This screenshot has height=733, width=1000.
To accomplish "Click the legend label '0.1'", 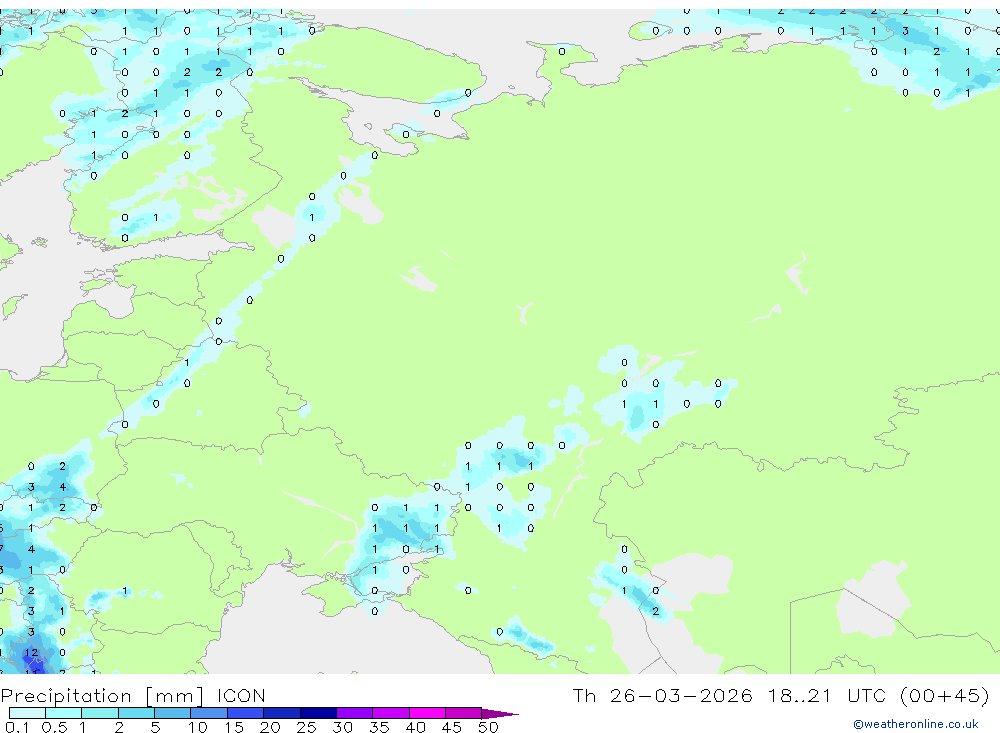I will [x=17, y=727].
